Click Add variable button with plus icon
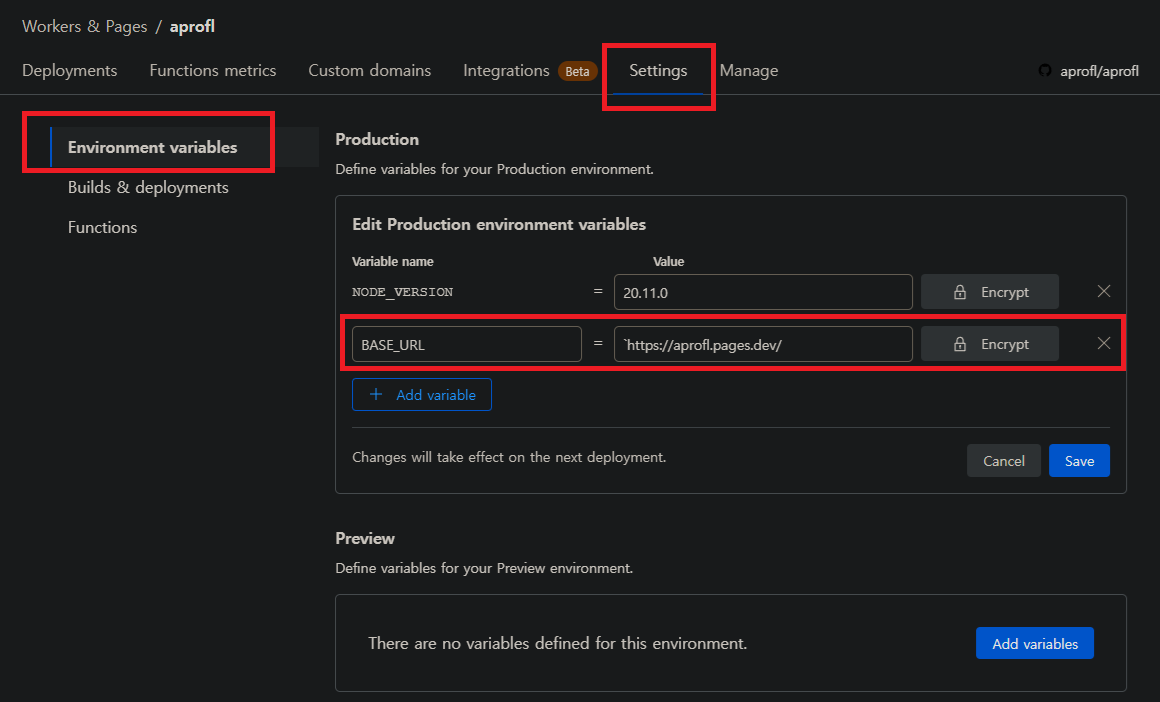The height and width of the screenshot is (702, 1160). tap(421, 394)
